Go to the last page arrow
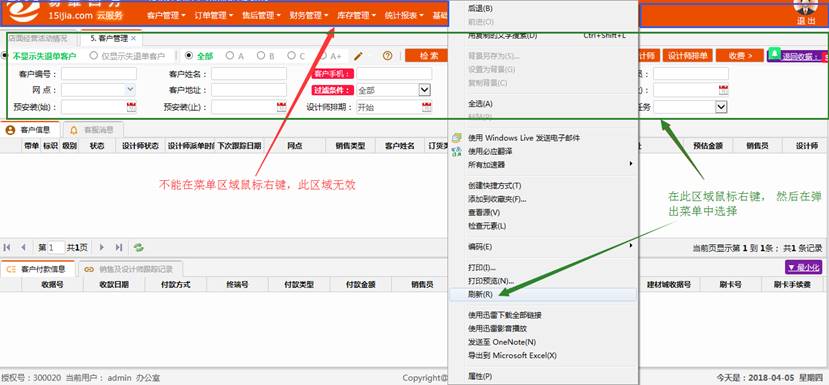Viewport: 829px width, 385px height. tap(119, 247)
